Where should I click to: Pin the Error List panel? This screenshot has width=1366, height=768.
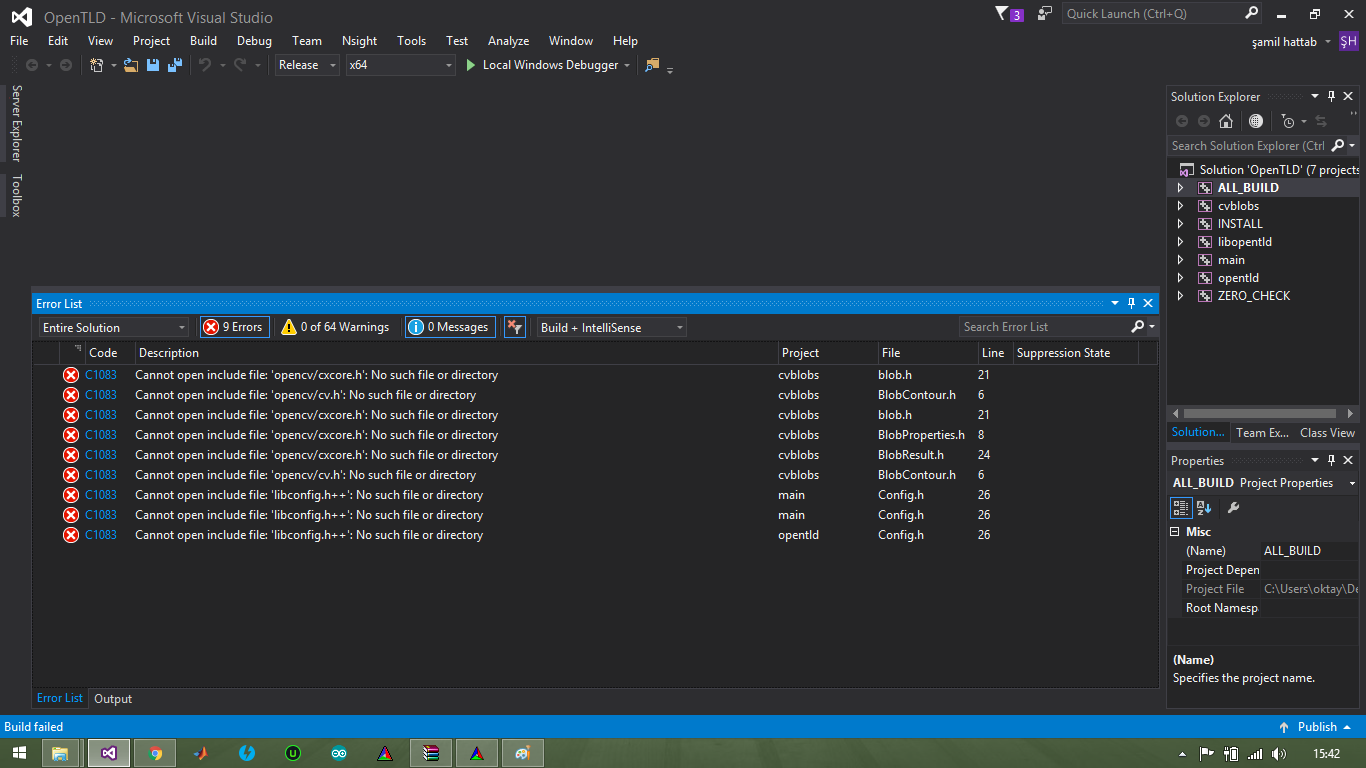(1132, 303)
